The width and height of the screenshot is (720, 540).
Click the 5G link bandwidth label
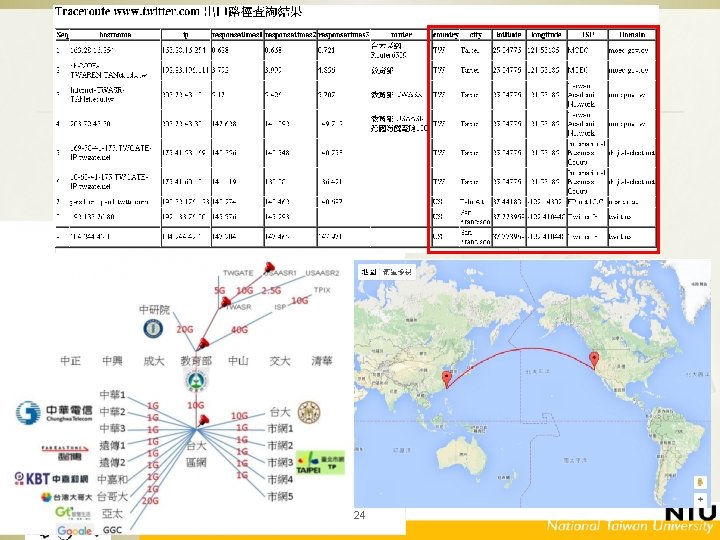(219, 291)
